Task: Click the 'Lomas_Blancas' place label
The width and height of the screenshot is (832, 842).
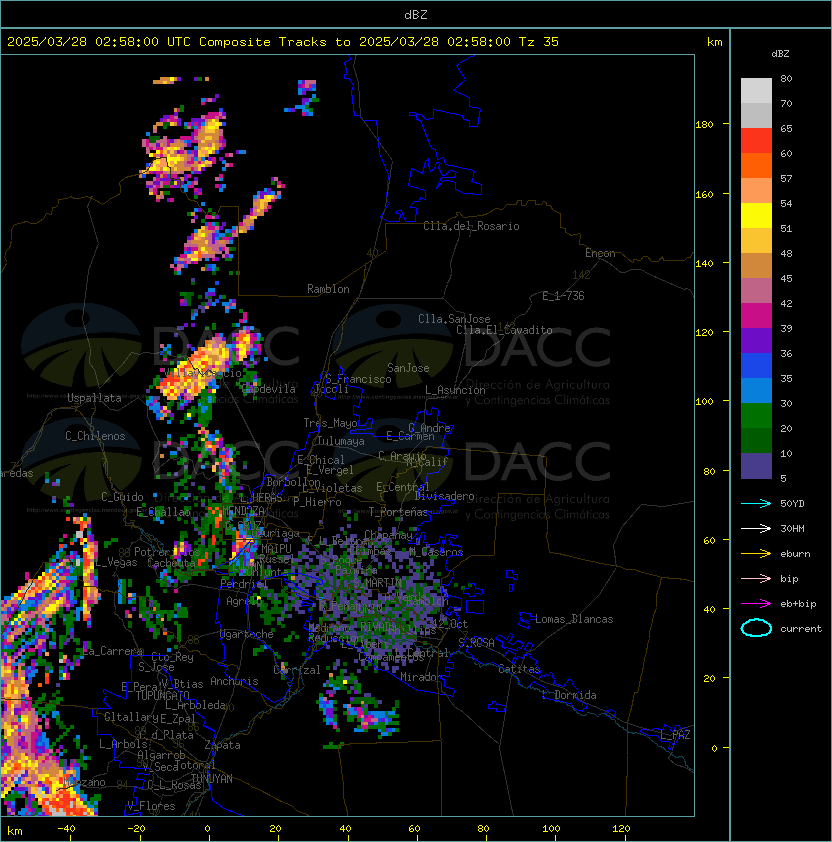Action: 574,619
